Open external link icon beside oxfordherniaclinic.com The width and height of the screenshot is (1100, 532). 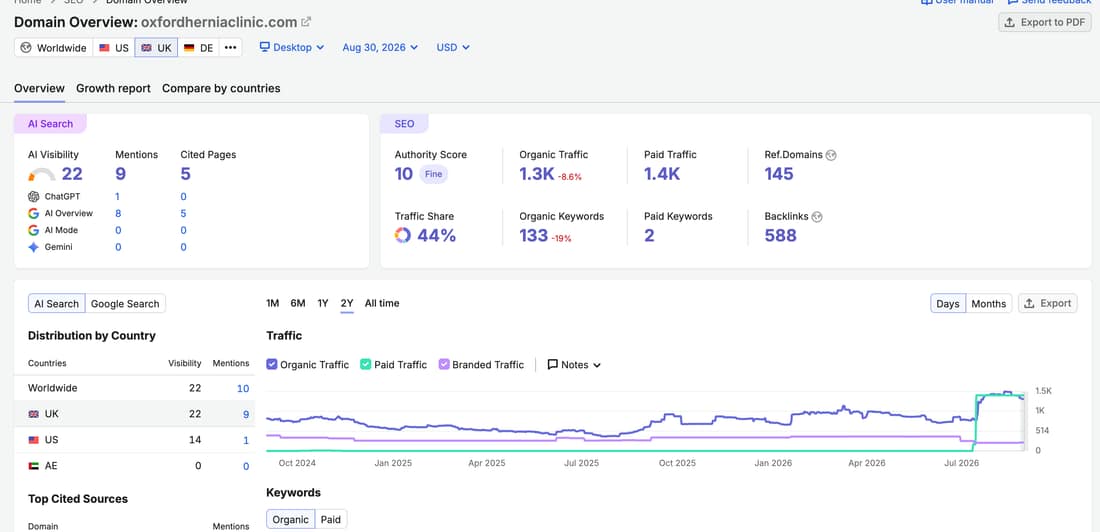coord(306,22)
